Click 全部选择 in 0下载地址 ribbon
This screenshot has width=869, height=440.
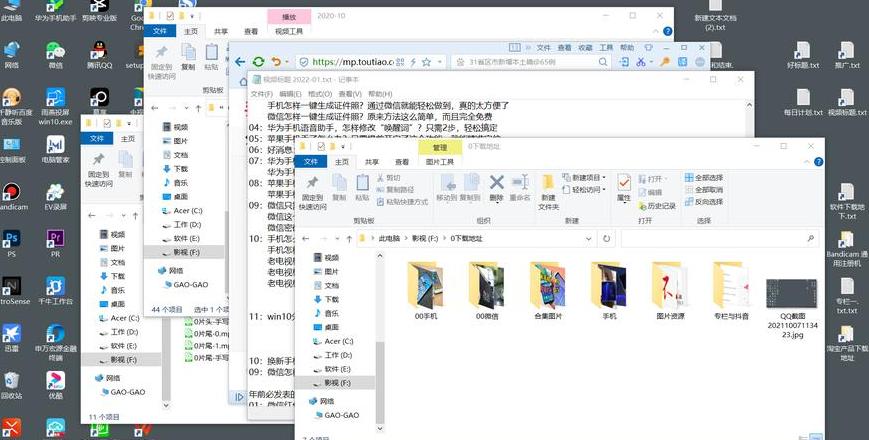(x=703, y=178)
